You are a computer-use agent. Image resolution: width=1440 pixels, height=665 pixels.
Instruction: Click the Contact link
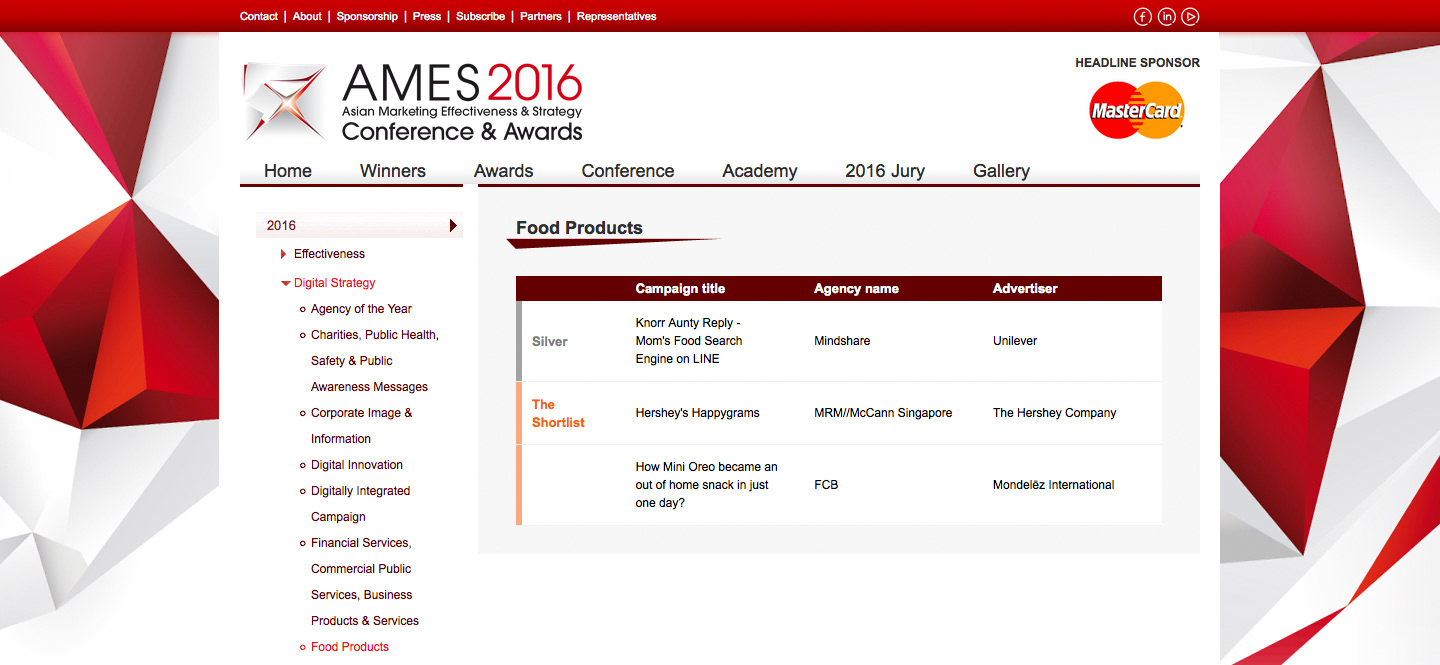point(259,16)
